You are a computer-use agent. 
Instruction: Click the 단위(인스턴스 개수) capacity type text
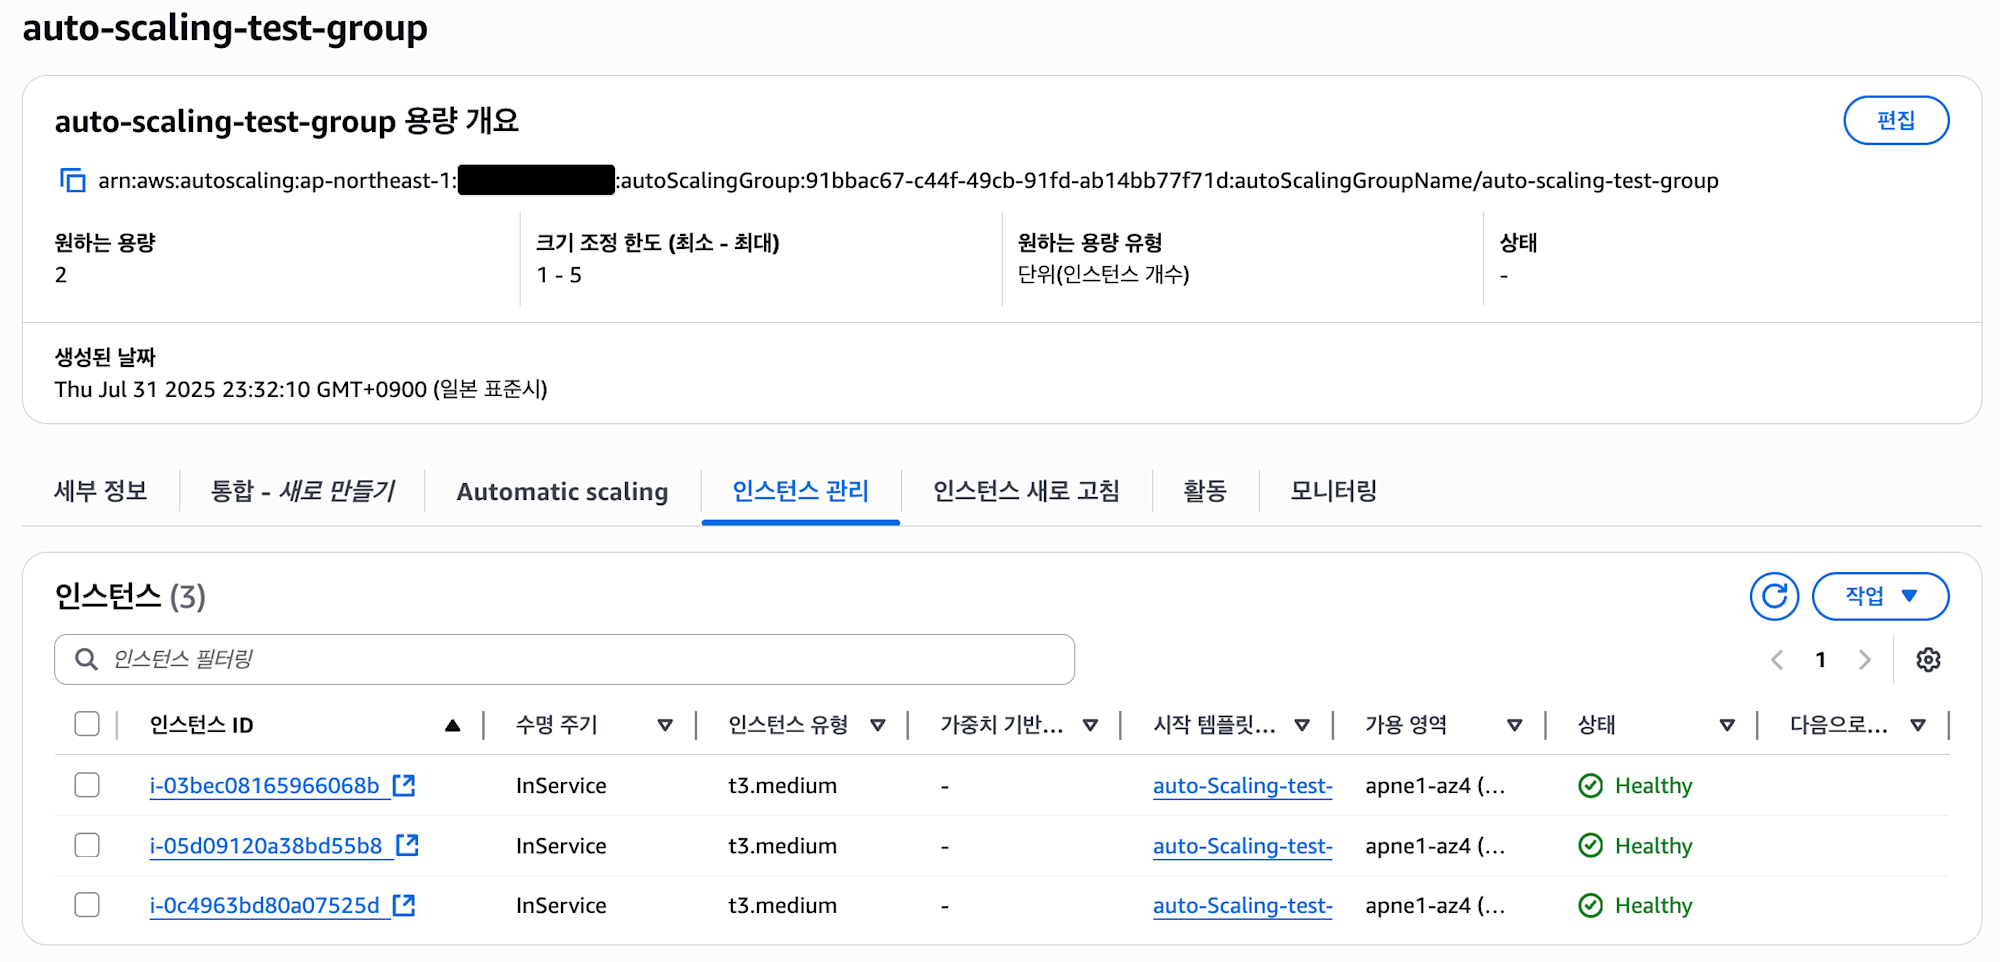pos(1103,275)
